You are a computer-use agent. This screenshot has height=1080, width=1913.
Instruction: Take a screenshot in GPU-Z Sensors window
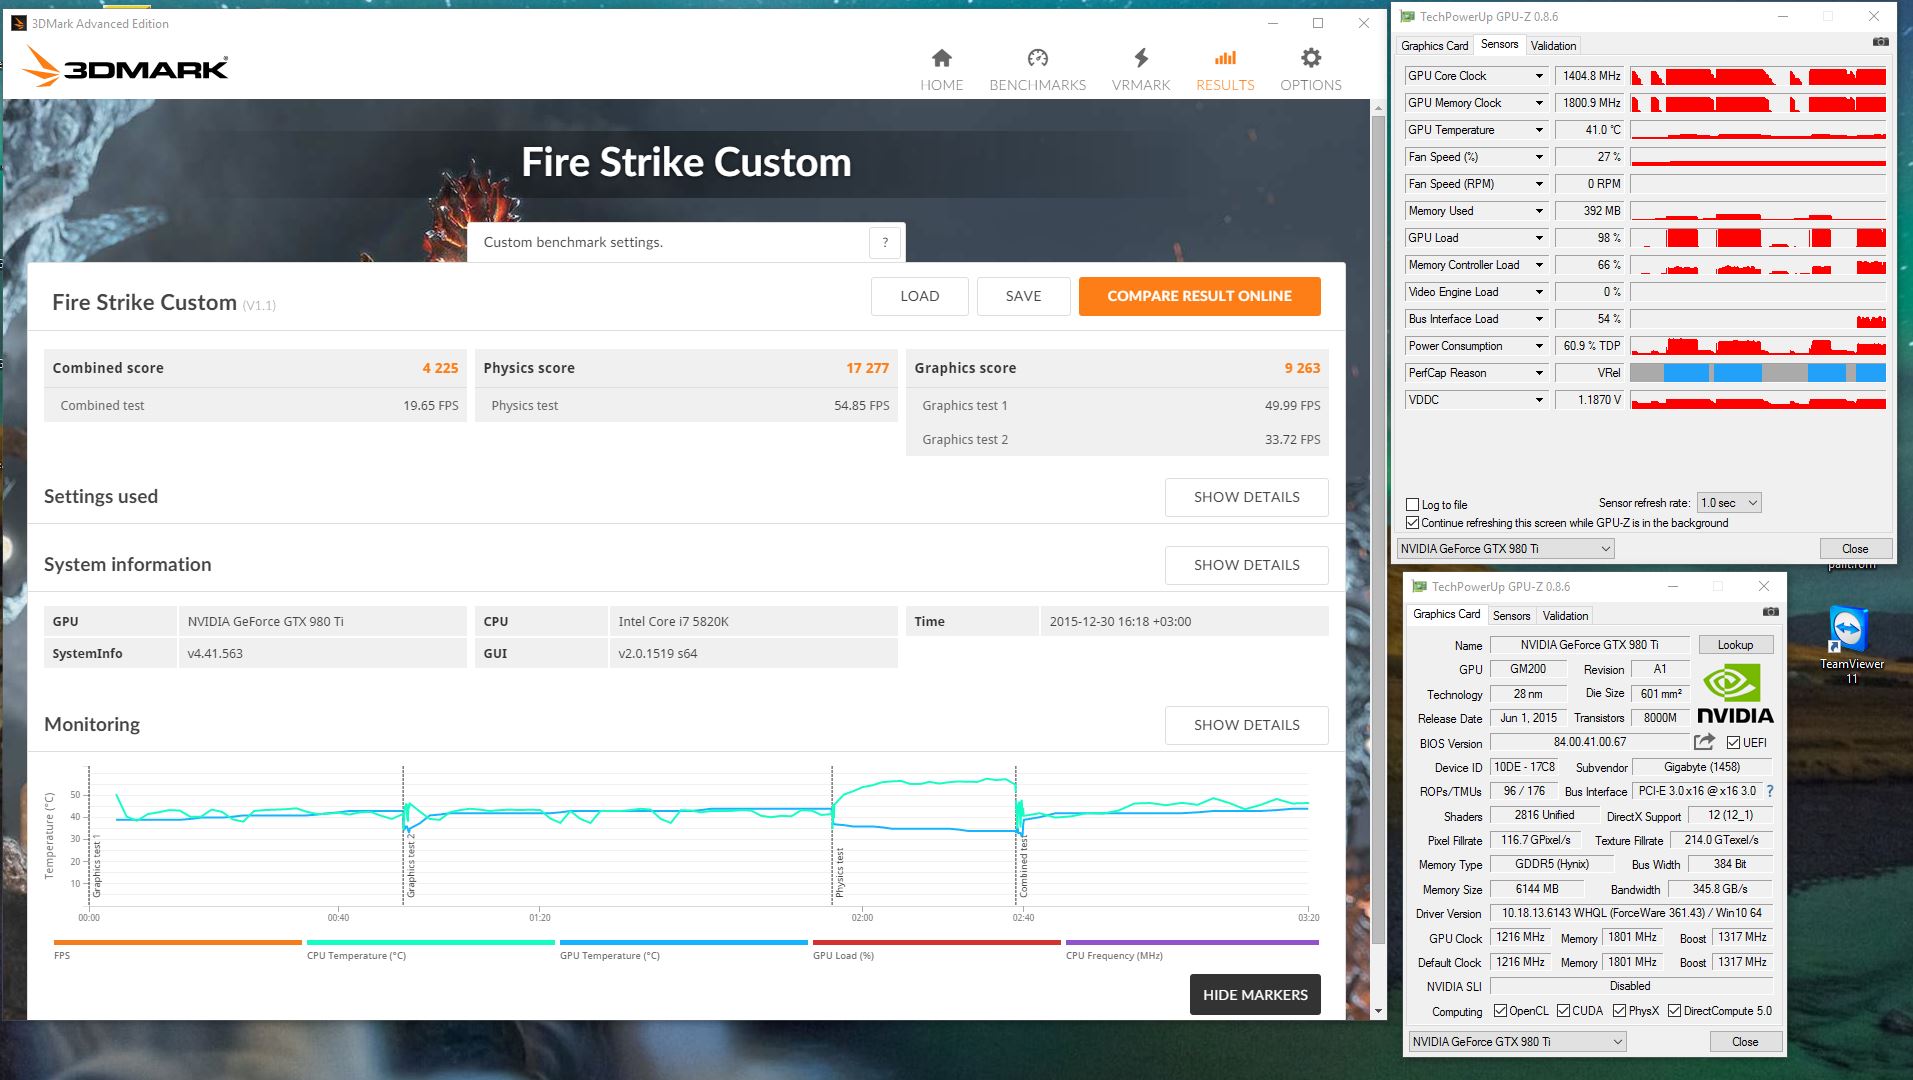coord(1881,42)
